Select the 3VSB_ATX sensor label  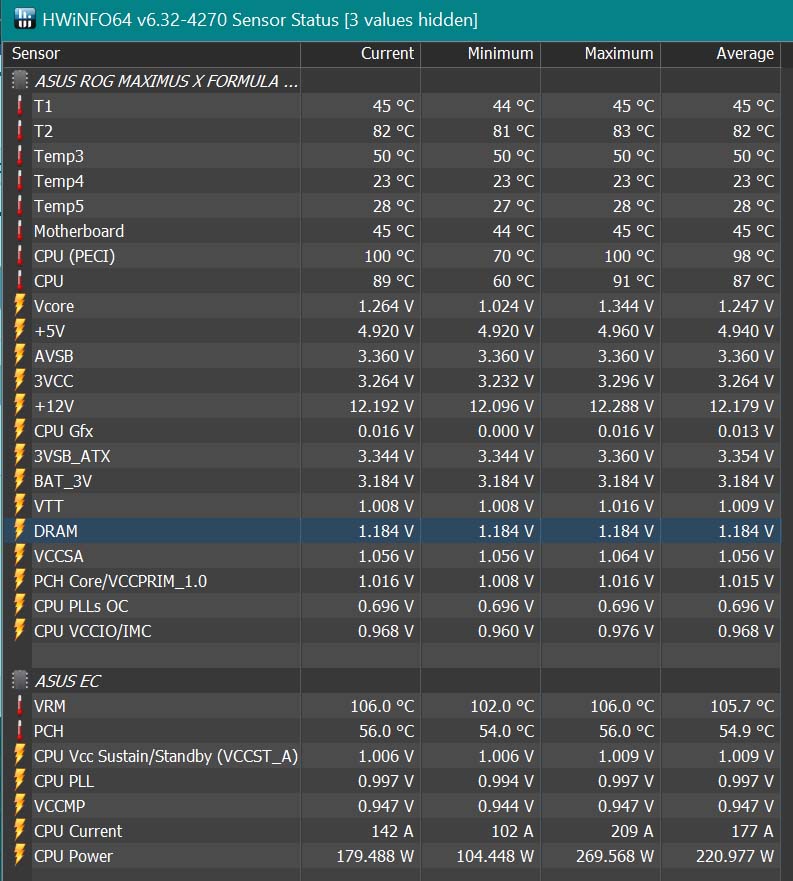click(72, 456)
